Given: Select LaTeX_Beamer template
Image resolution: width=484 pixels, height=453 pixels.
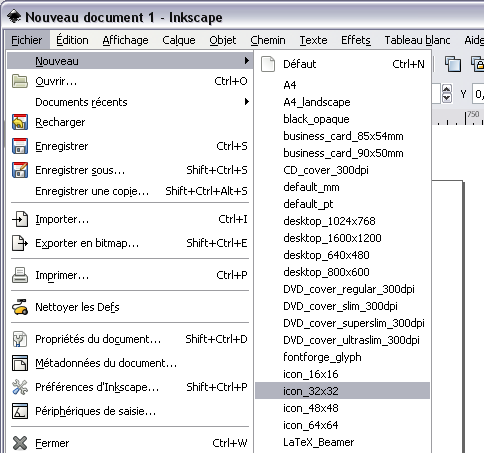Looking at the screenshot, I should [x=342, y=442].
